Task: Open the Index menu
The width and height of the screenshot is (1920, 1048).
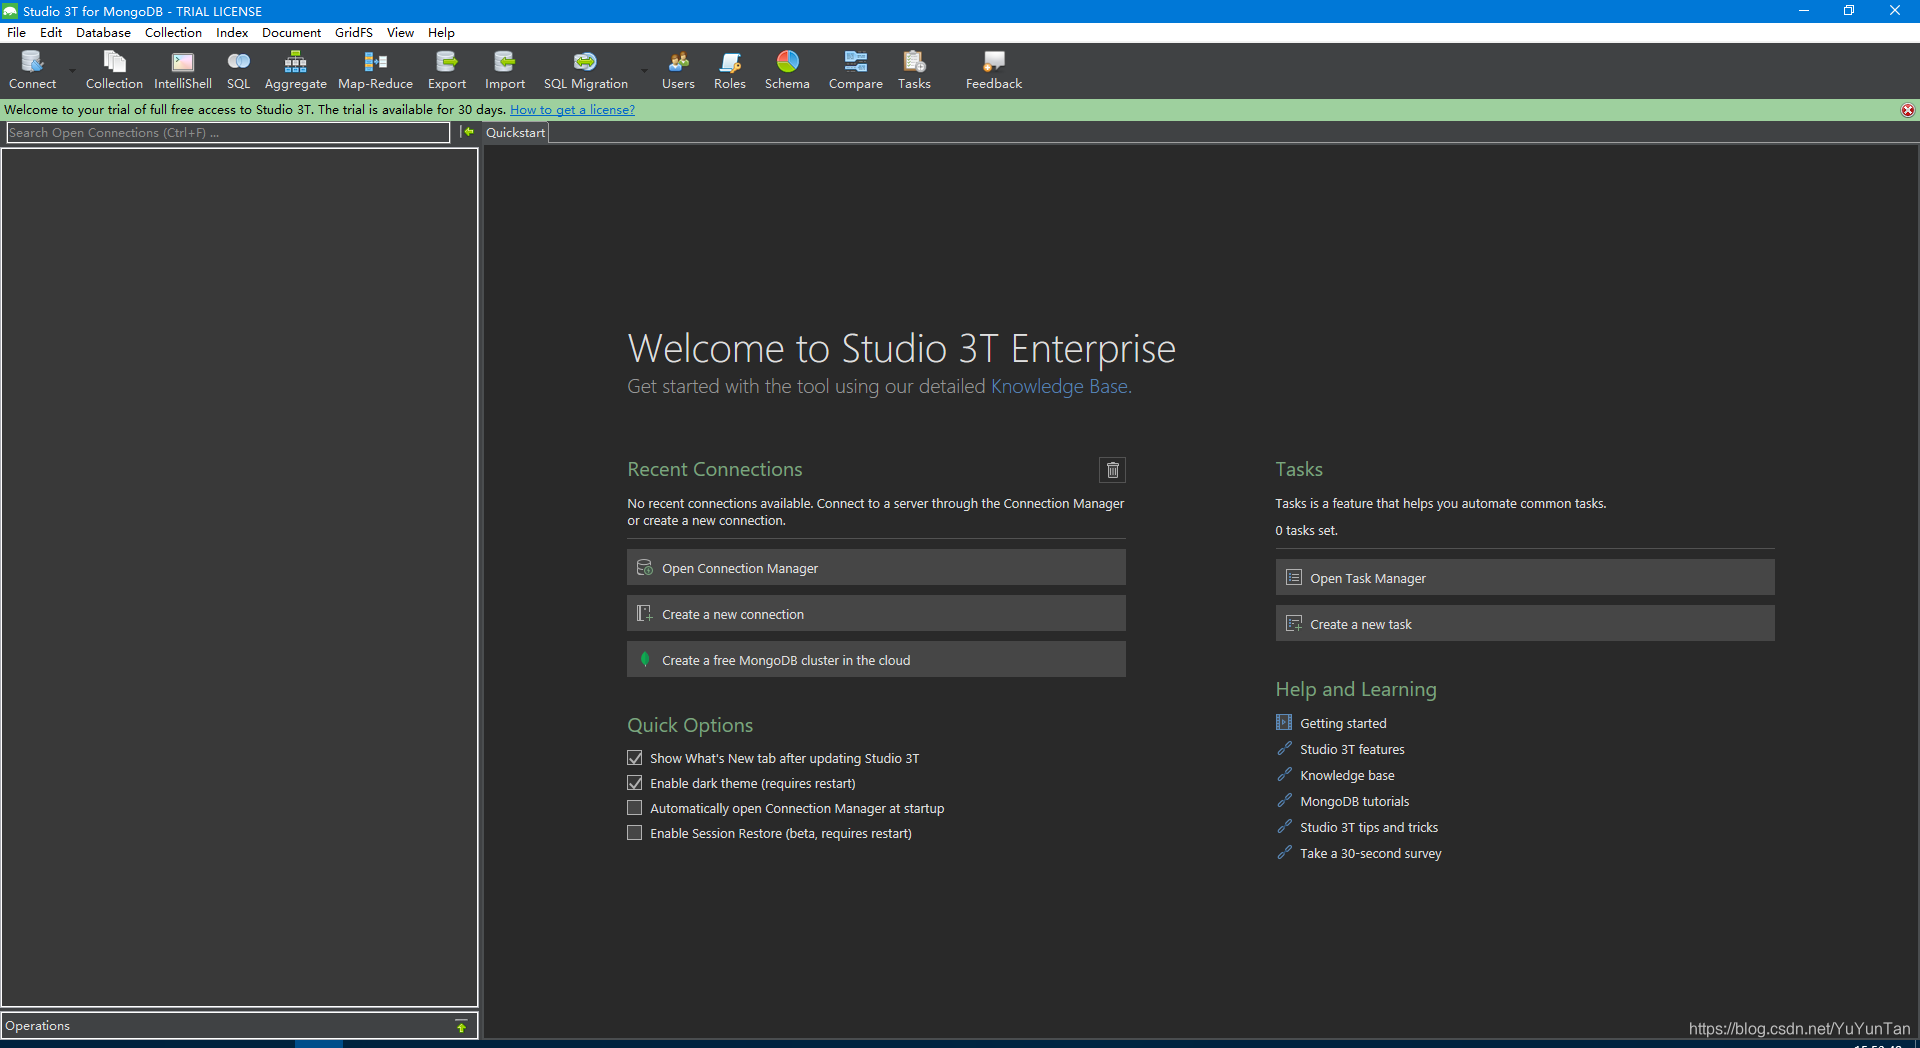Action: (x=232, y=33)
